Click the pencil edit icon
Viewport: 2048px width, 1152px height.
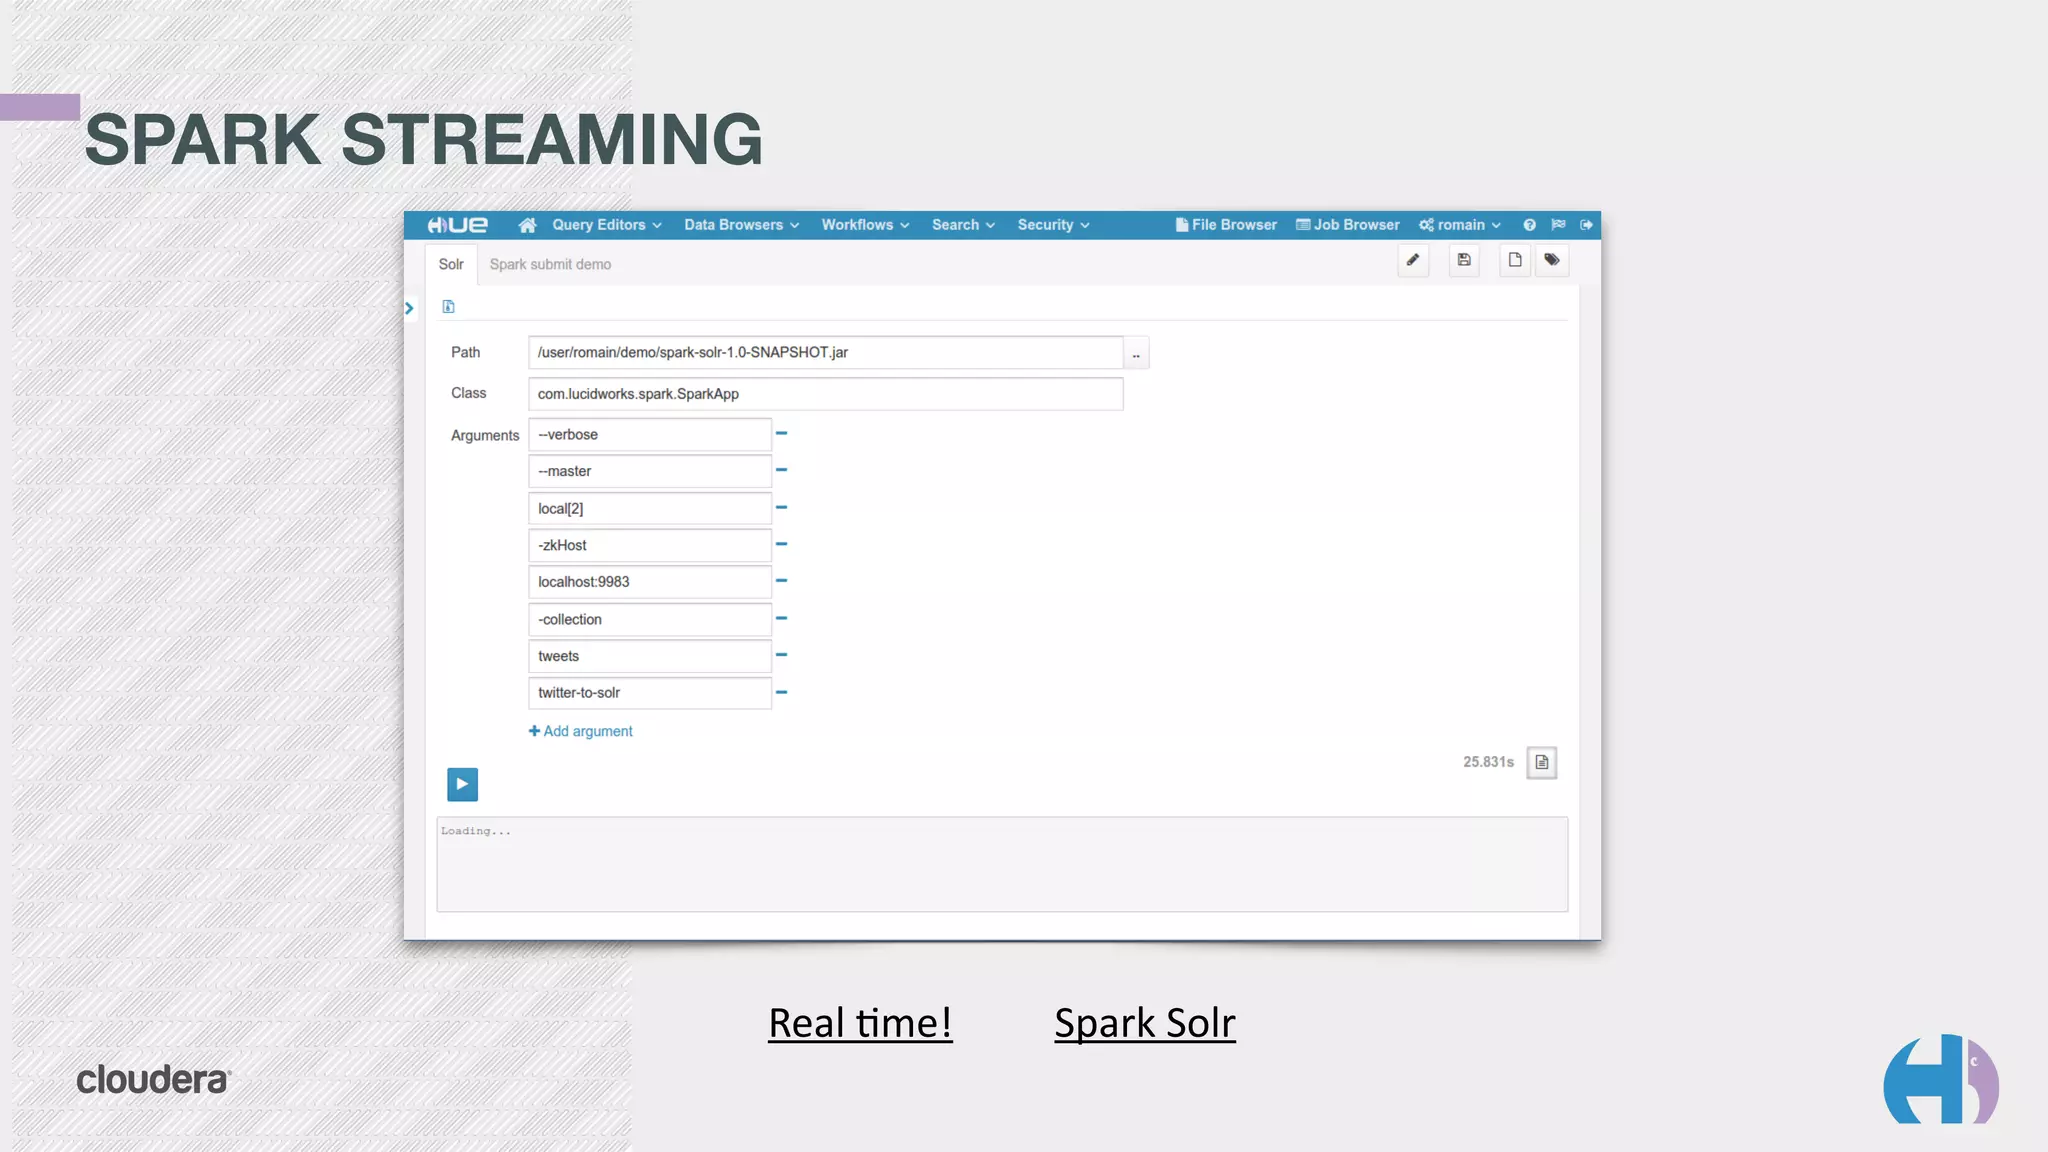coord(1413,261)
